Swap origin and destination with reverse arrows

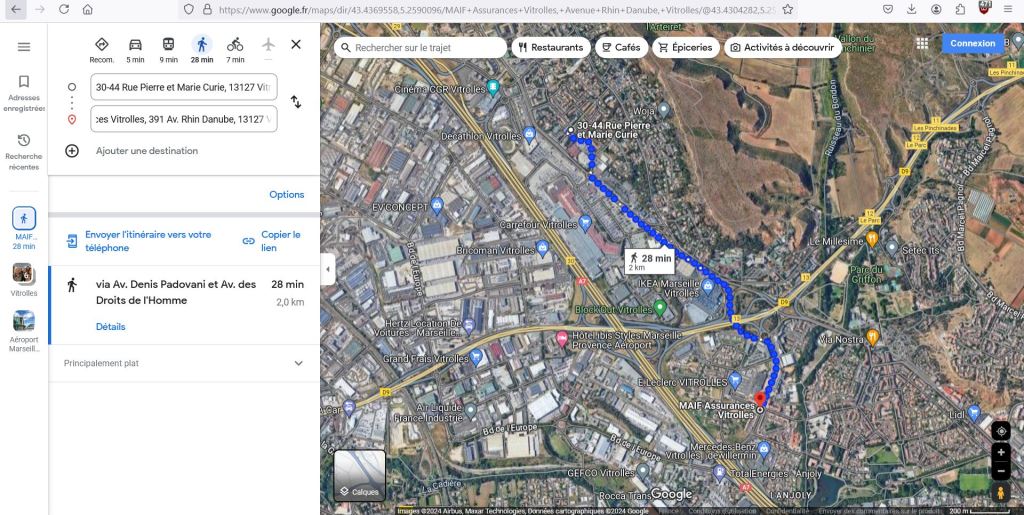click(x=296, y=102)
